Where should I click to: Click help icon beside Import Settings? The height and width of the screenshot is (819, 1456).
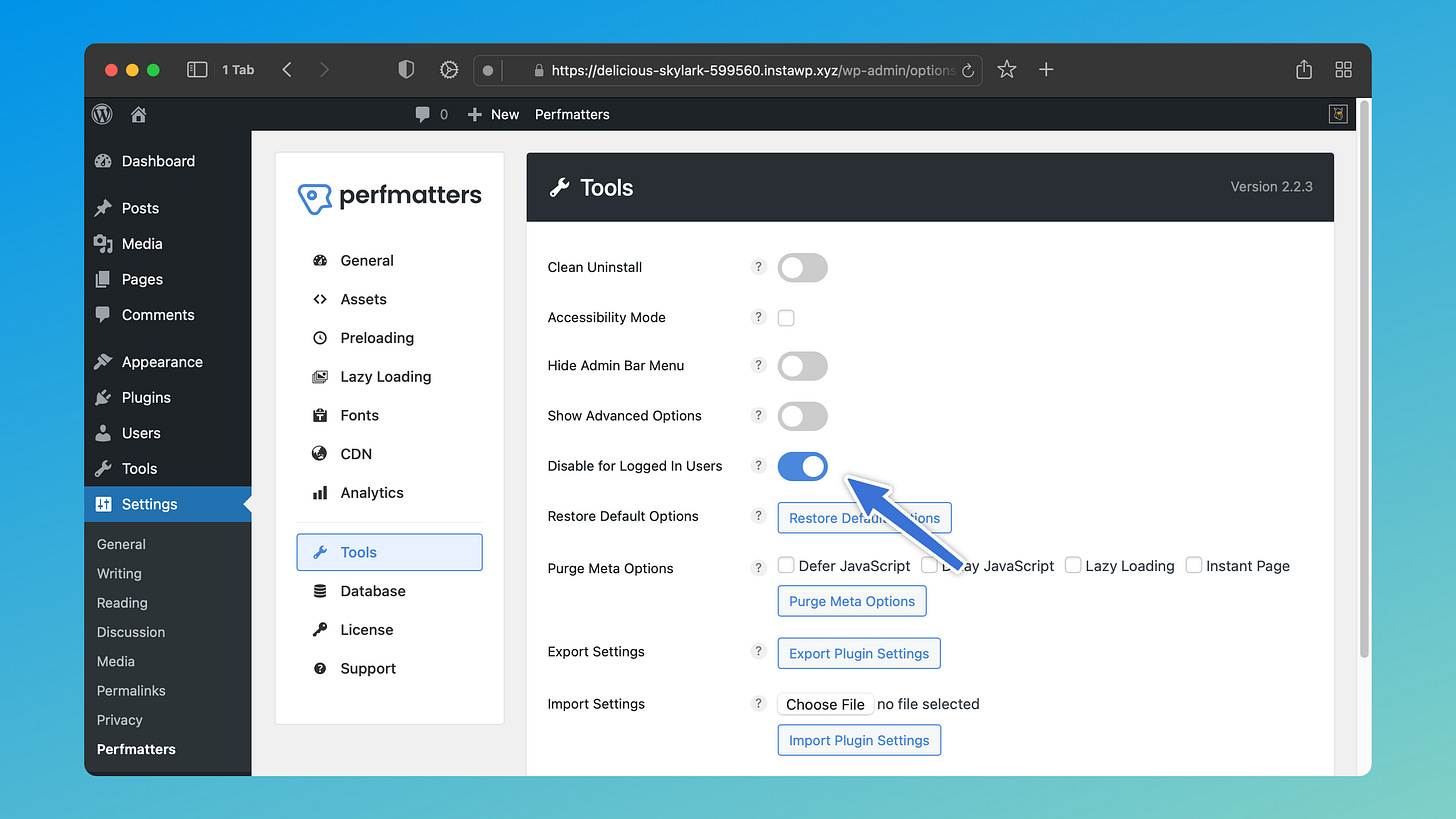(x=758, y=703)
